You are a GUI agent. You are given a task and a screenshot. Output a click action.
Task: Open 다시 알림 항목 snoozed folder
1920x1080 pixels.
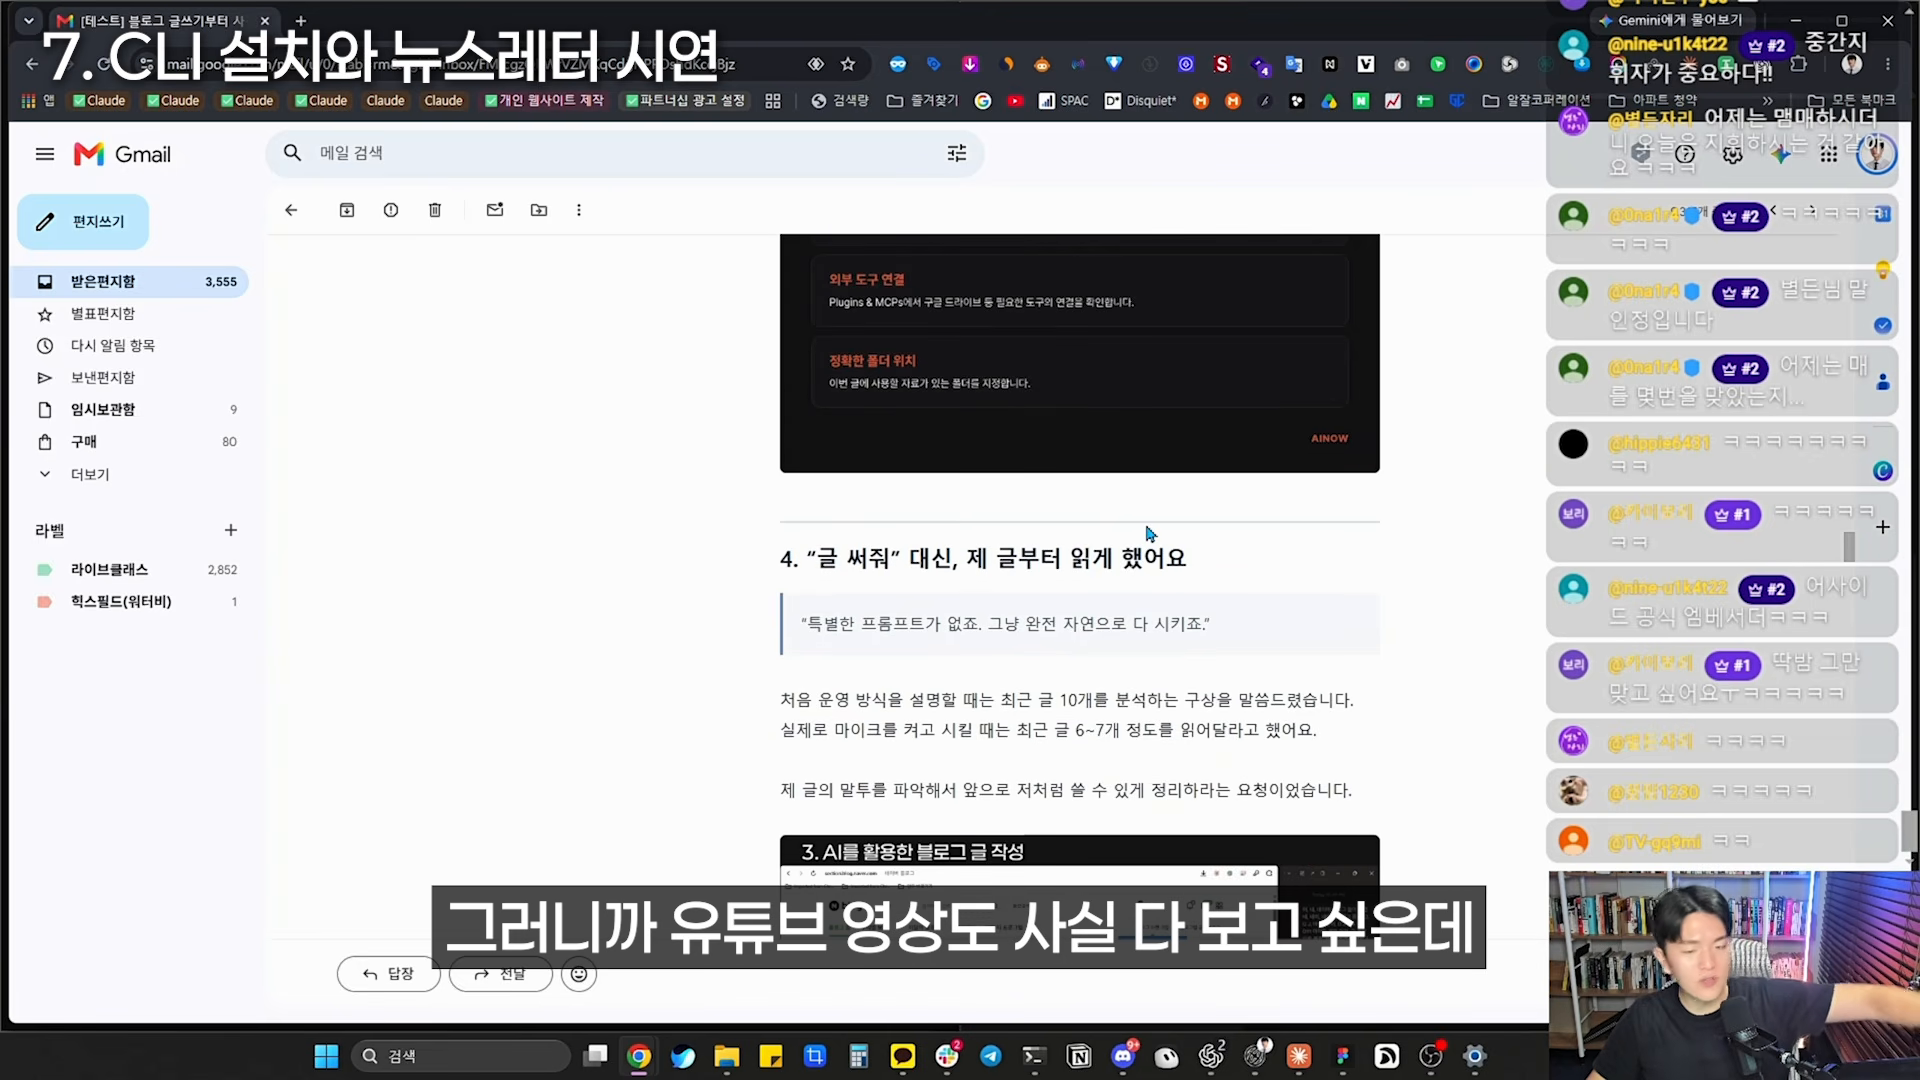132,346
